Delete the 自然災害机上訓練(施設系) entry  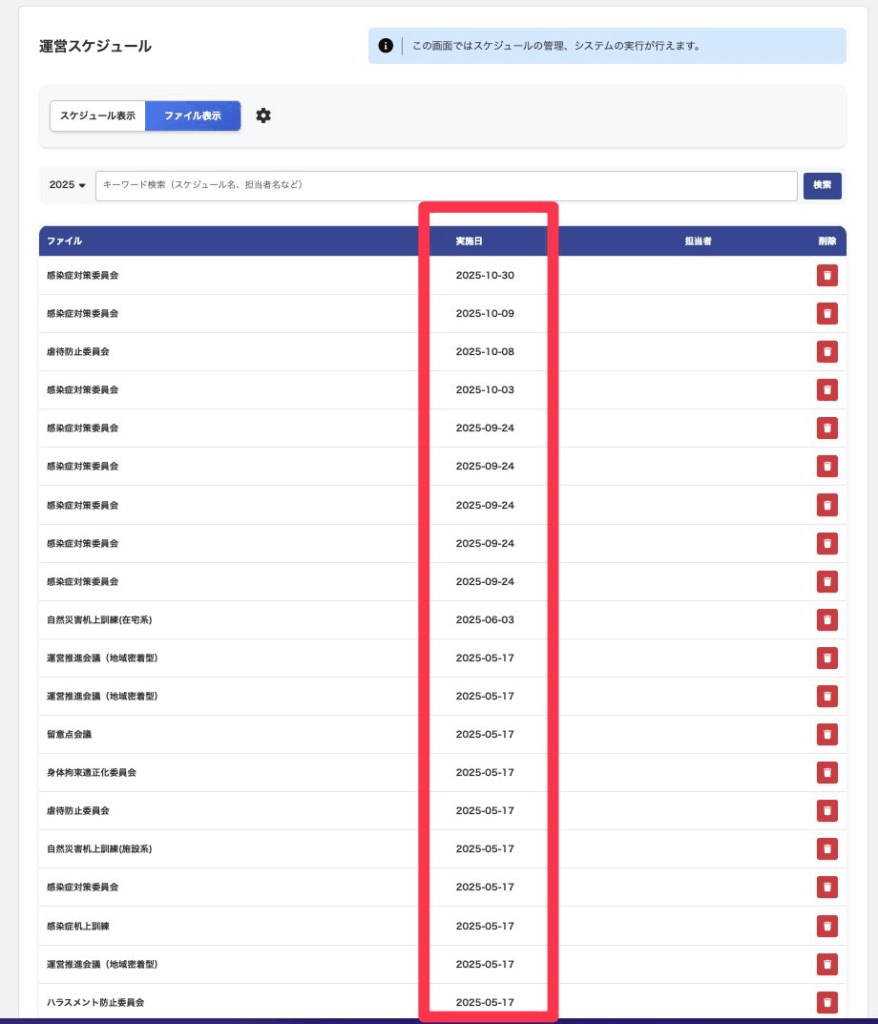point(827,849)
